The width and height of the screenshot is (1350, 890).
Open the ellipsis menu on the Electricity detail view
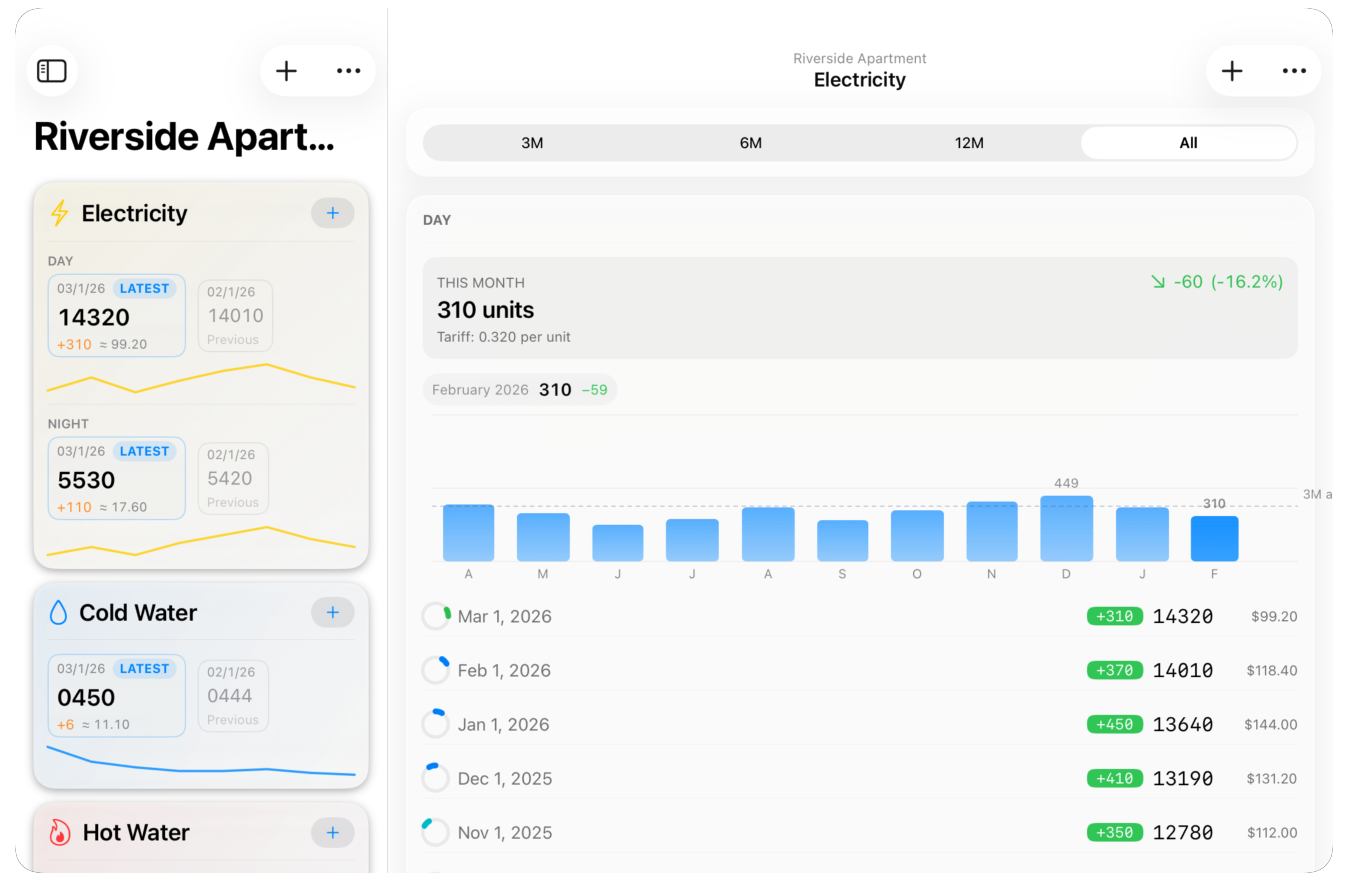[1294, 70]
